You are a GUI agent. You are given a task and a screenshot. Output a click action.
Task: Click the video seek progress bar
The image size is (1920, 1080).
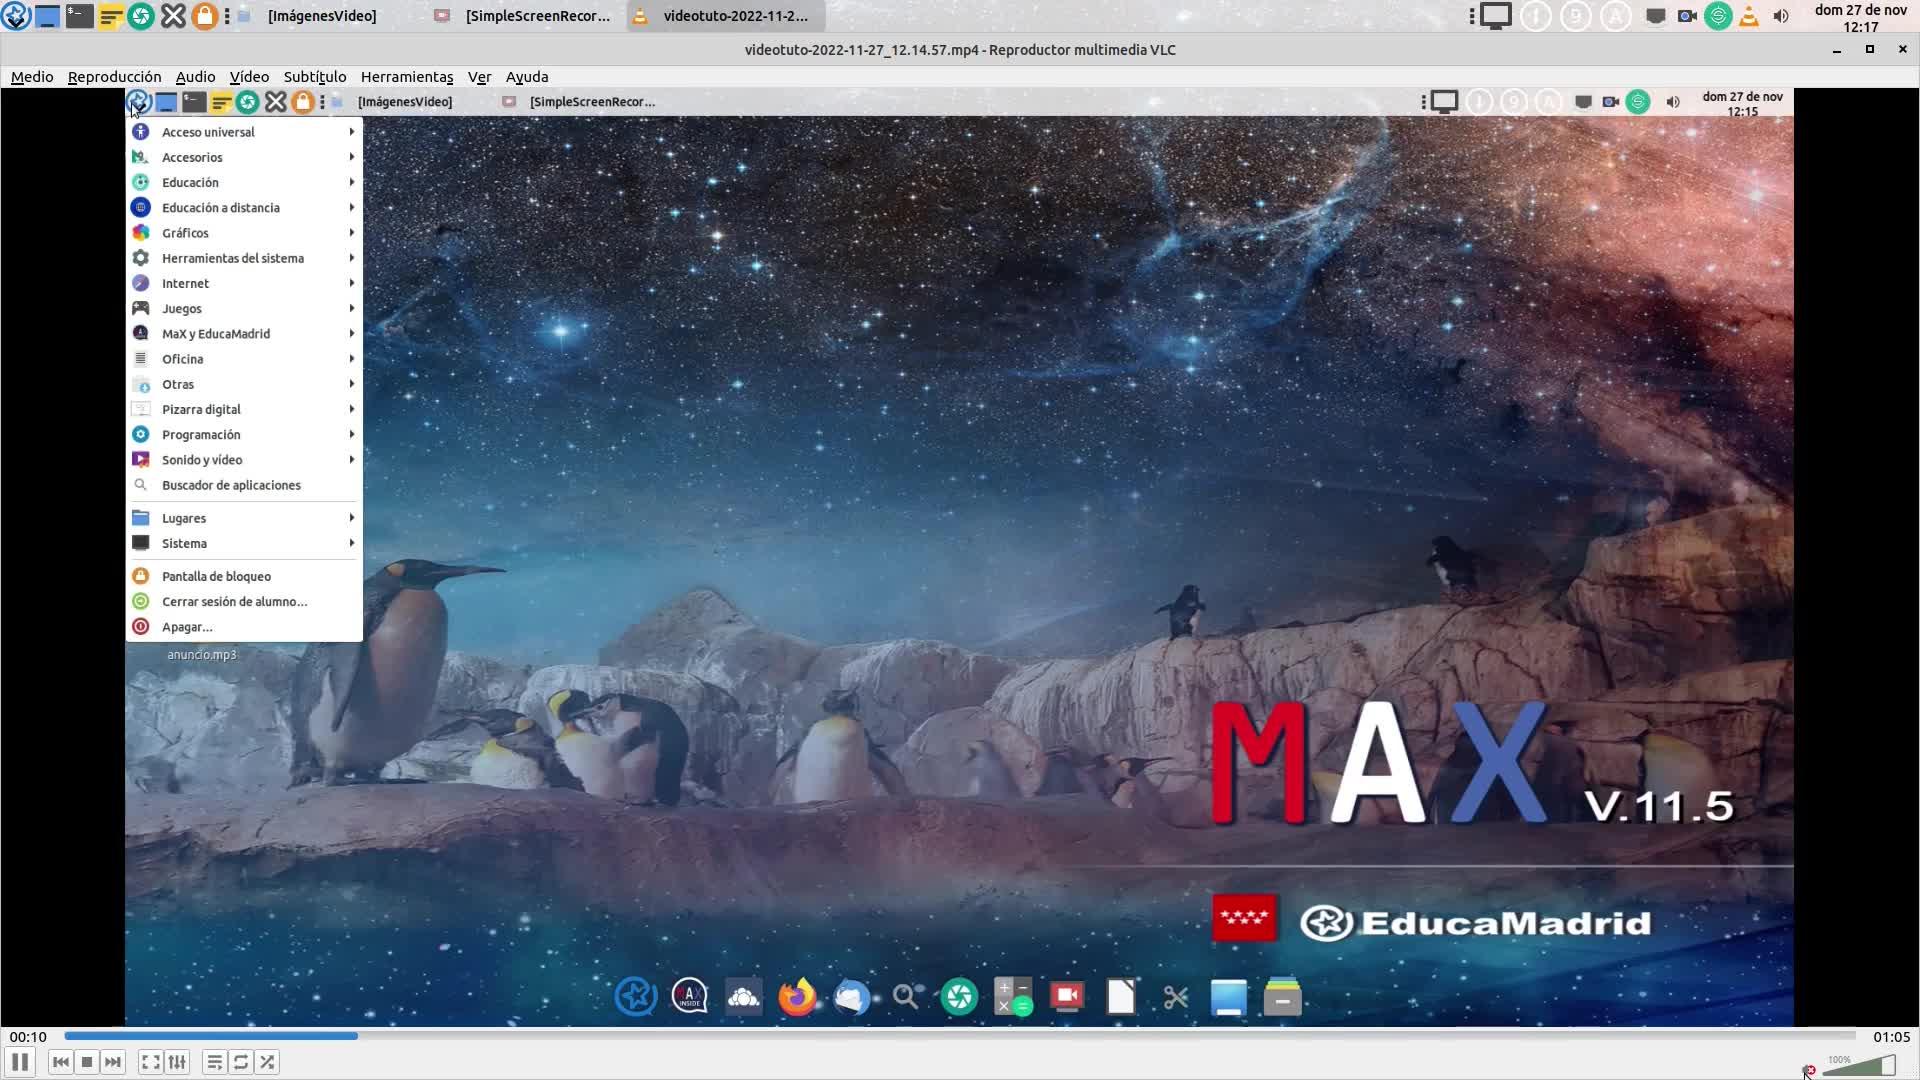[x=960, y=1036]
